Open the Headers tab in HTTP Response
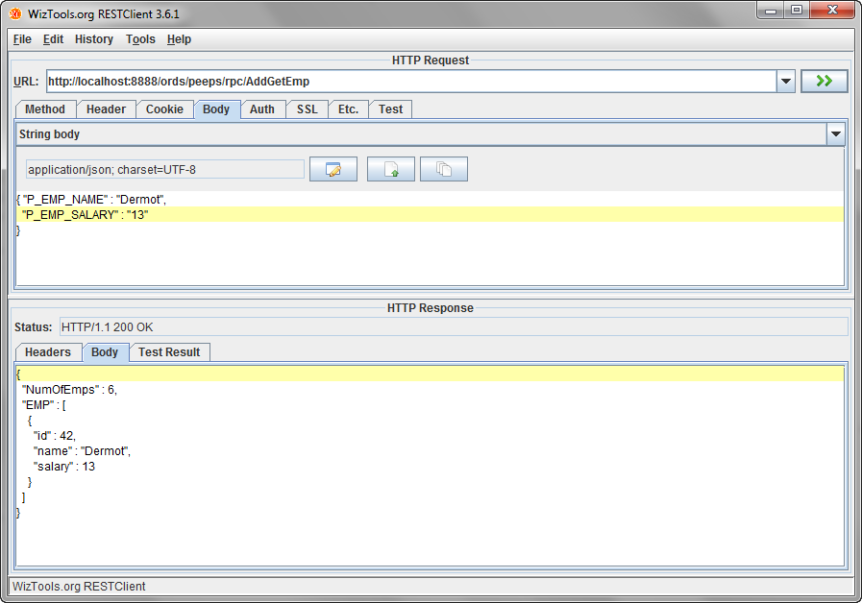 [x=47, y=352]
